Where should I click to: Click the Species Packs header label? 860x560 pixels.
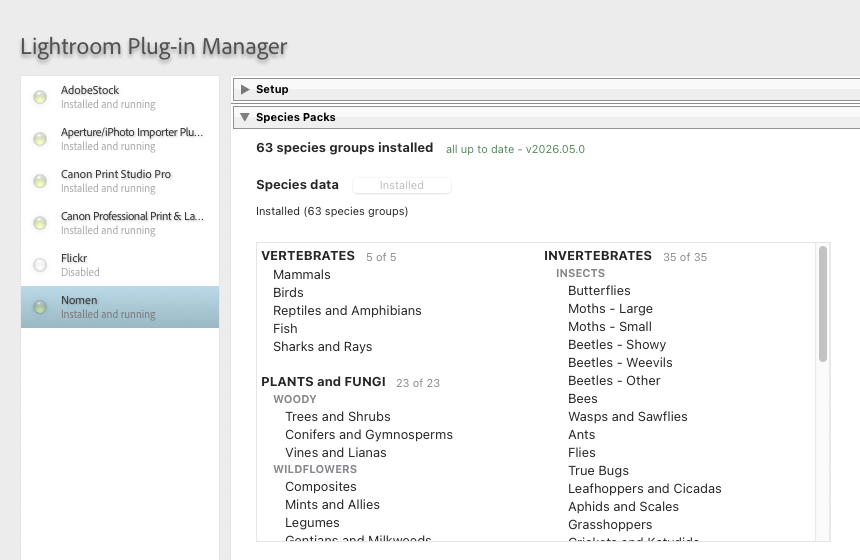tap(296, 117)
